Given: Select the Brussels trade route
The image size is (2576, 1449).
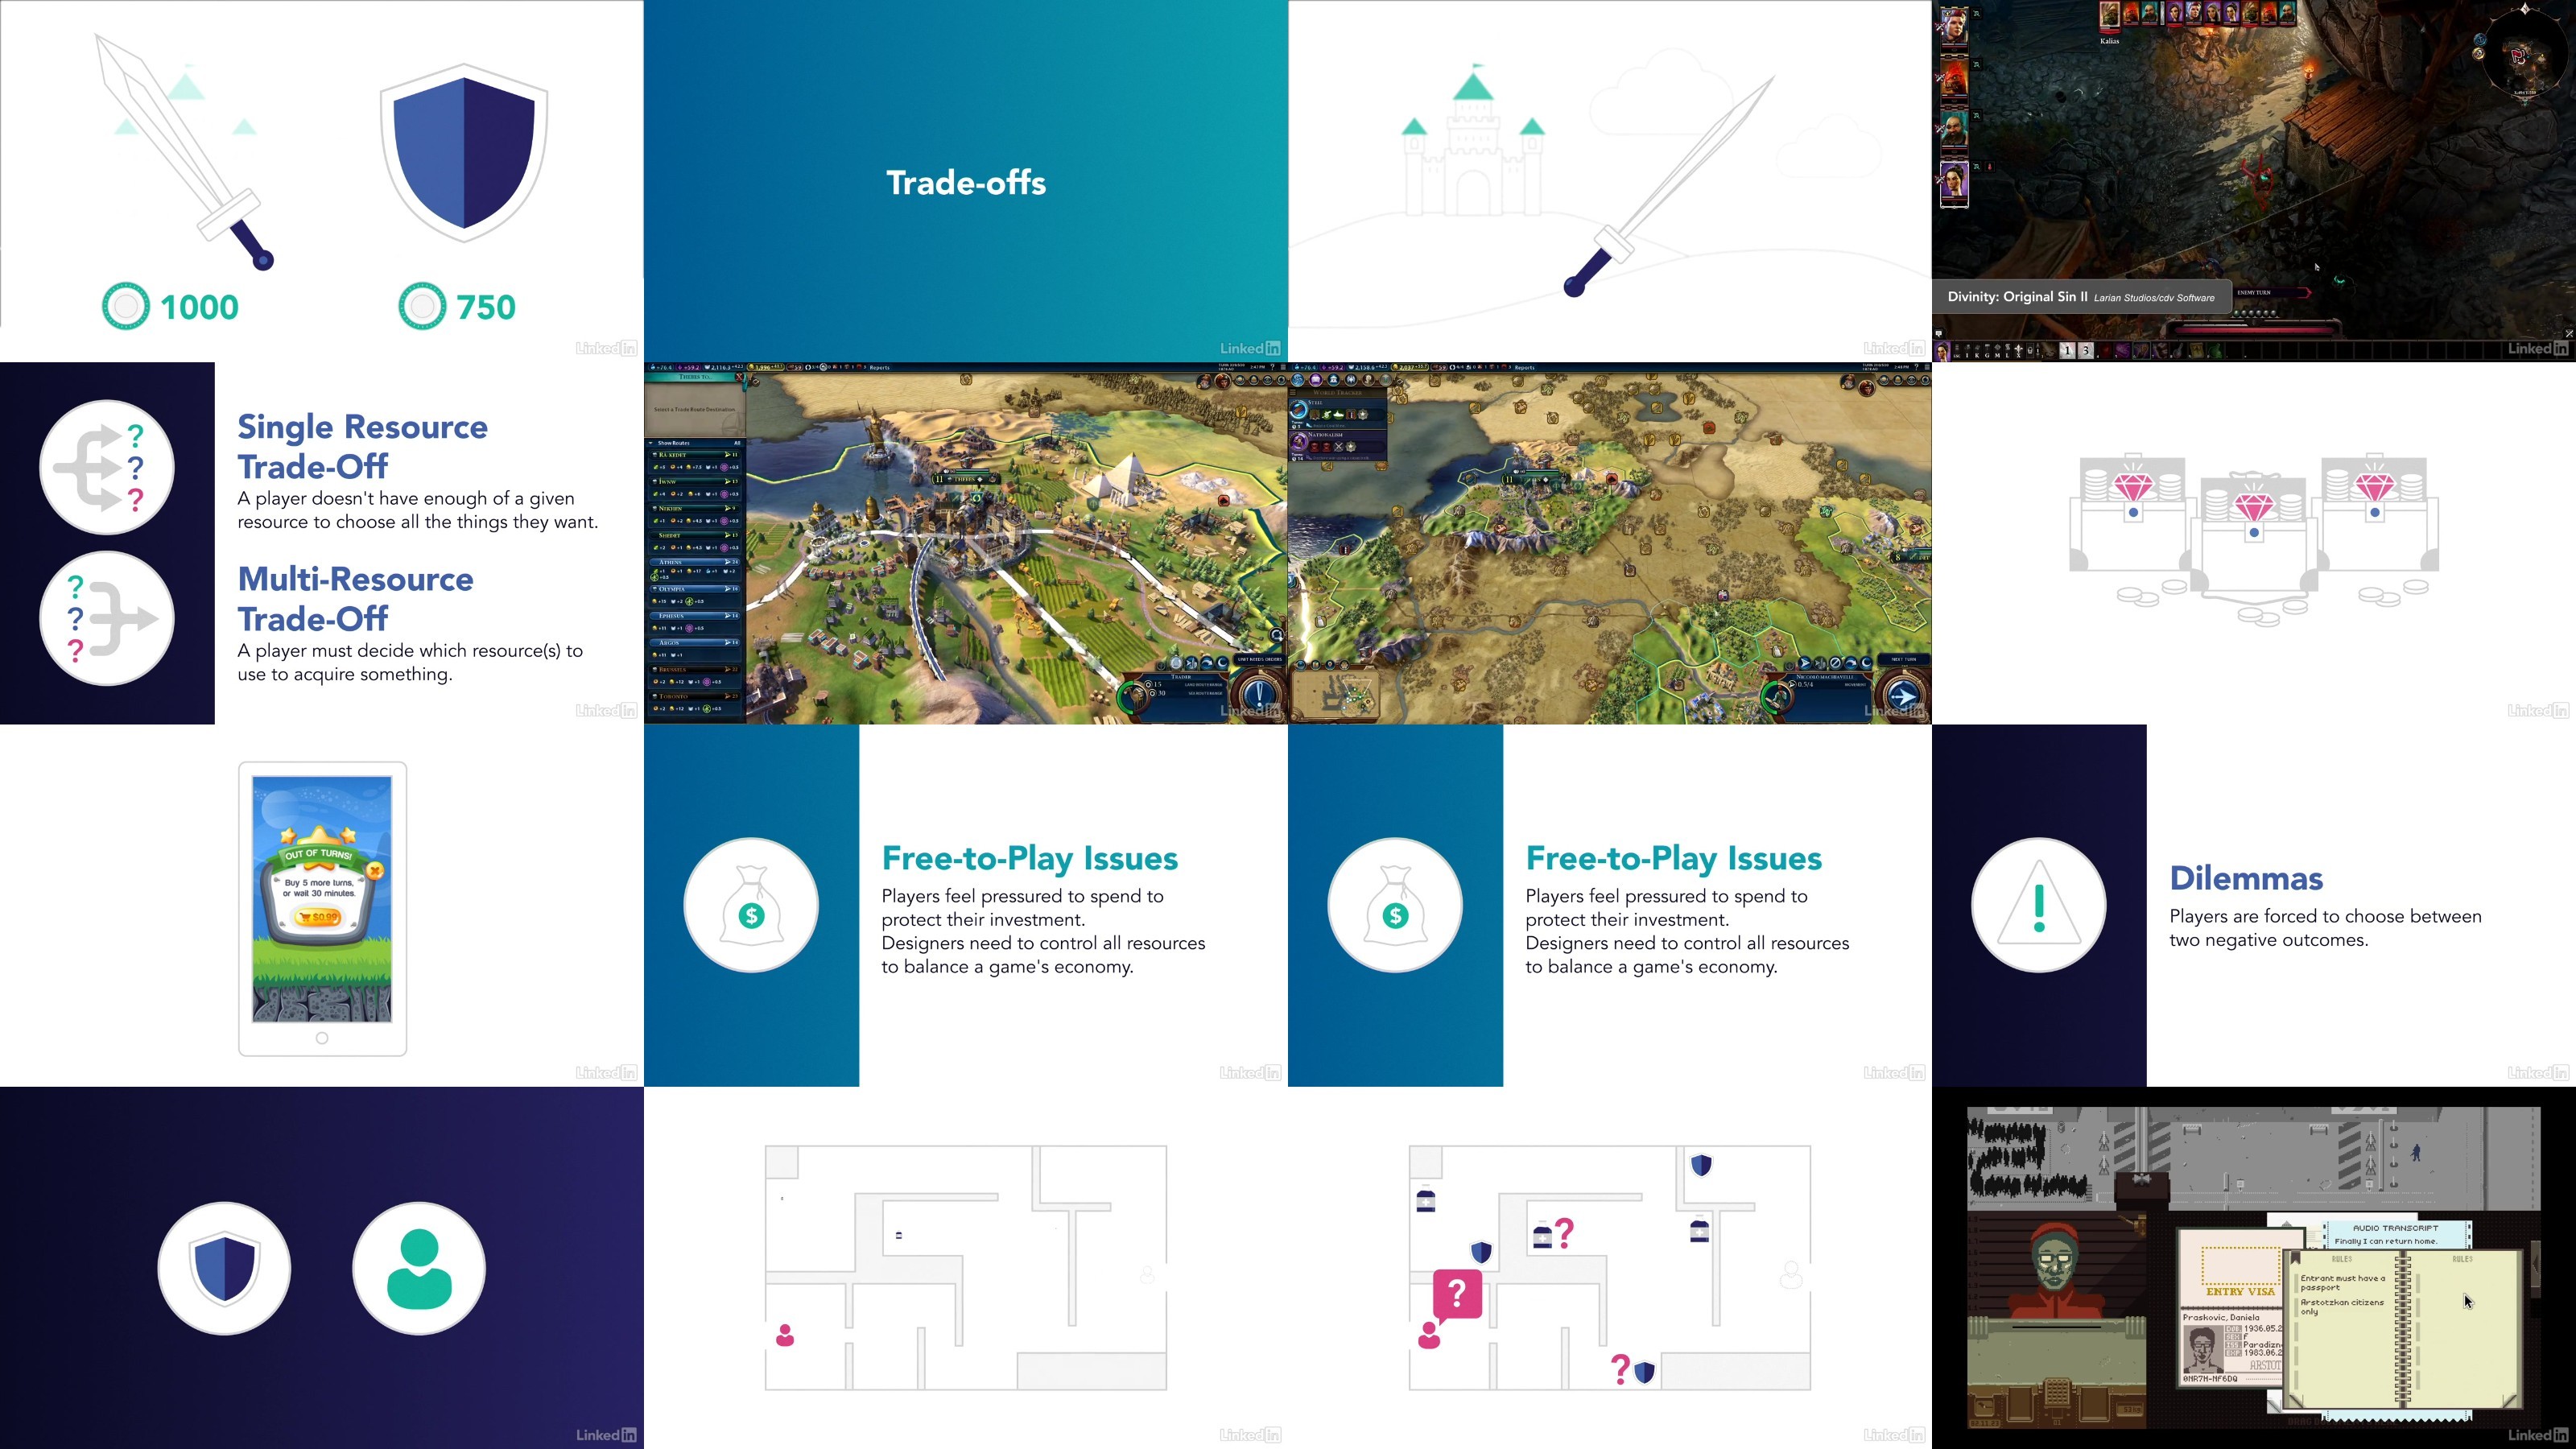Looking at the screenshot, I should 696,676.
